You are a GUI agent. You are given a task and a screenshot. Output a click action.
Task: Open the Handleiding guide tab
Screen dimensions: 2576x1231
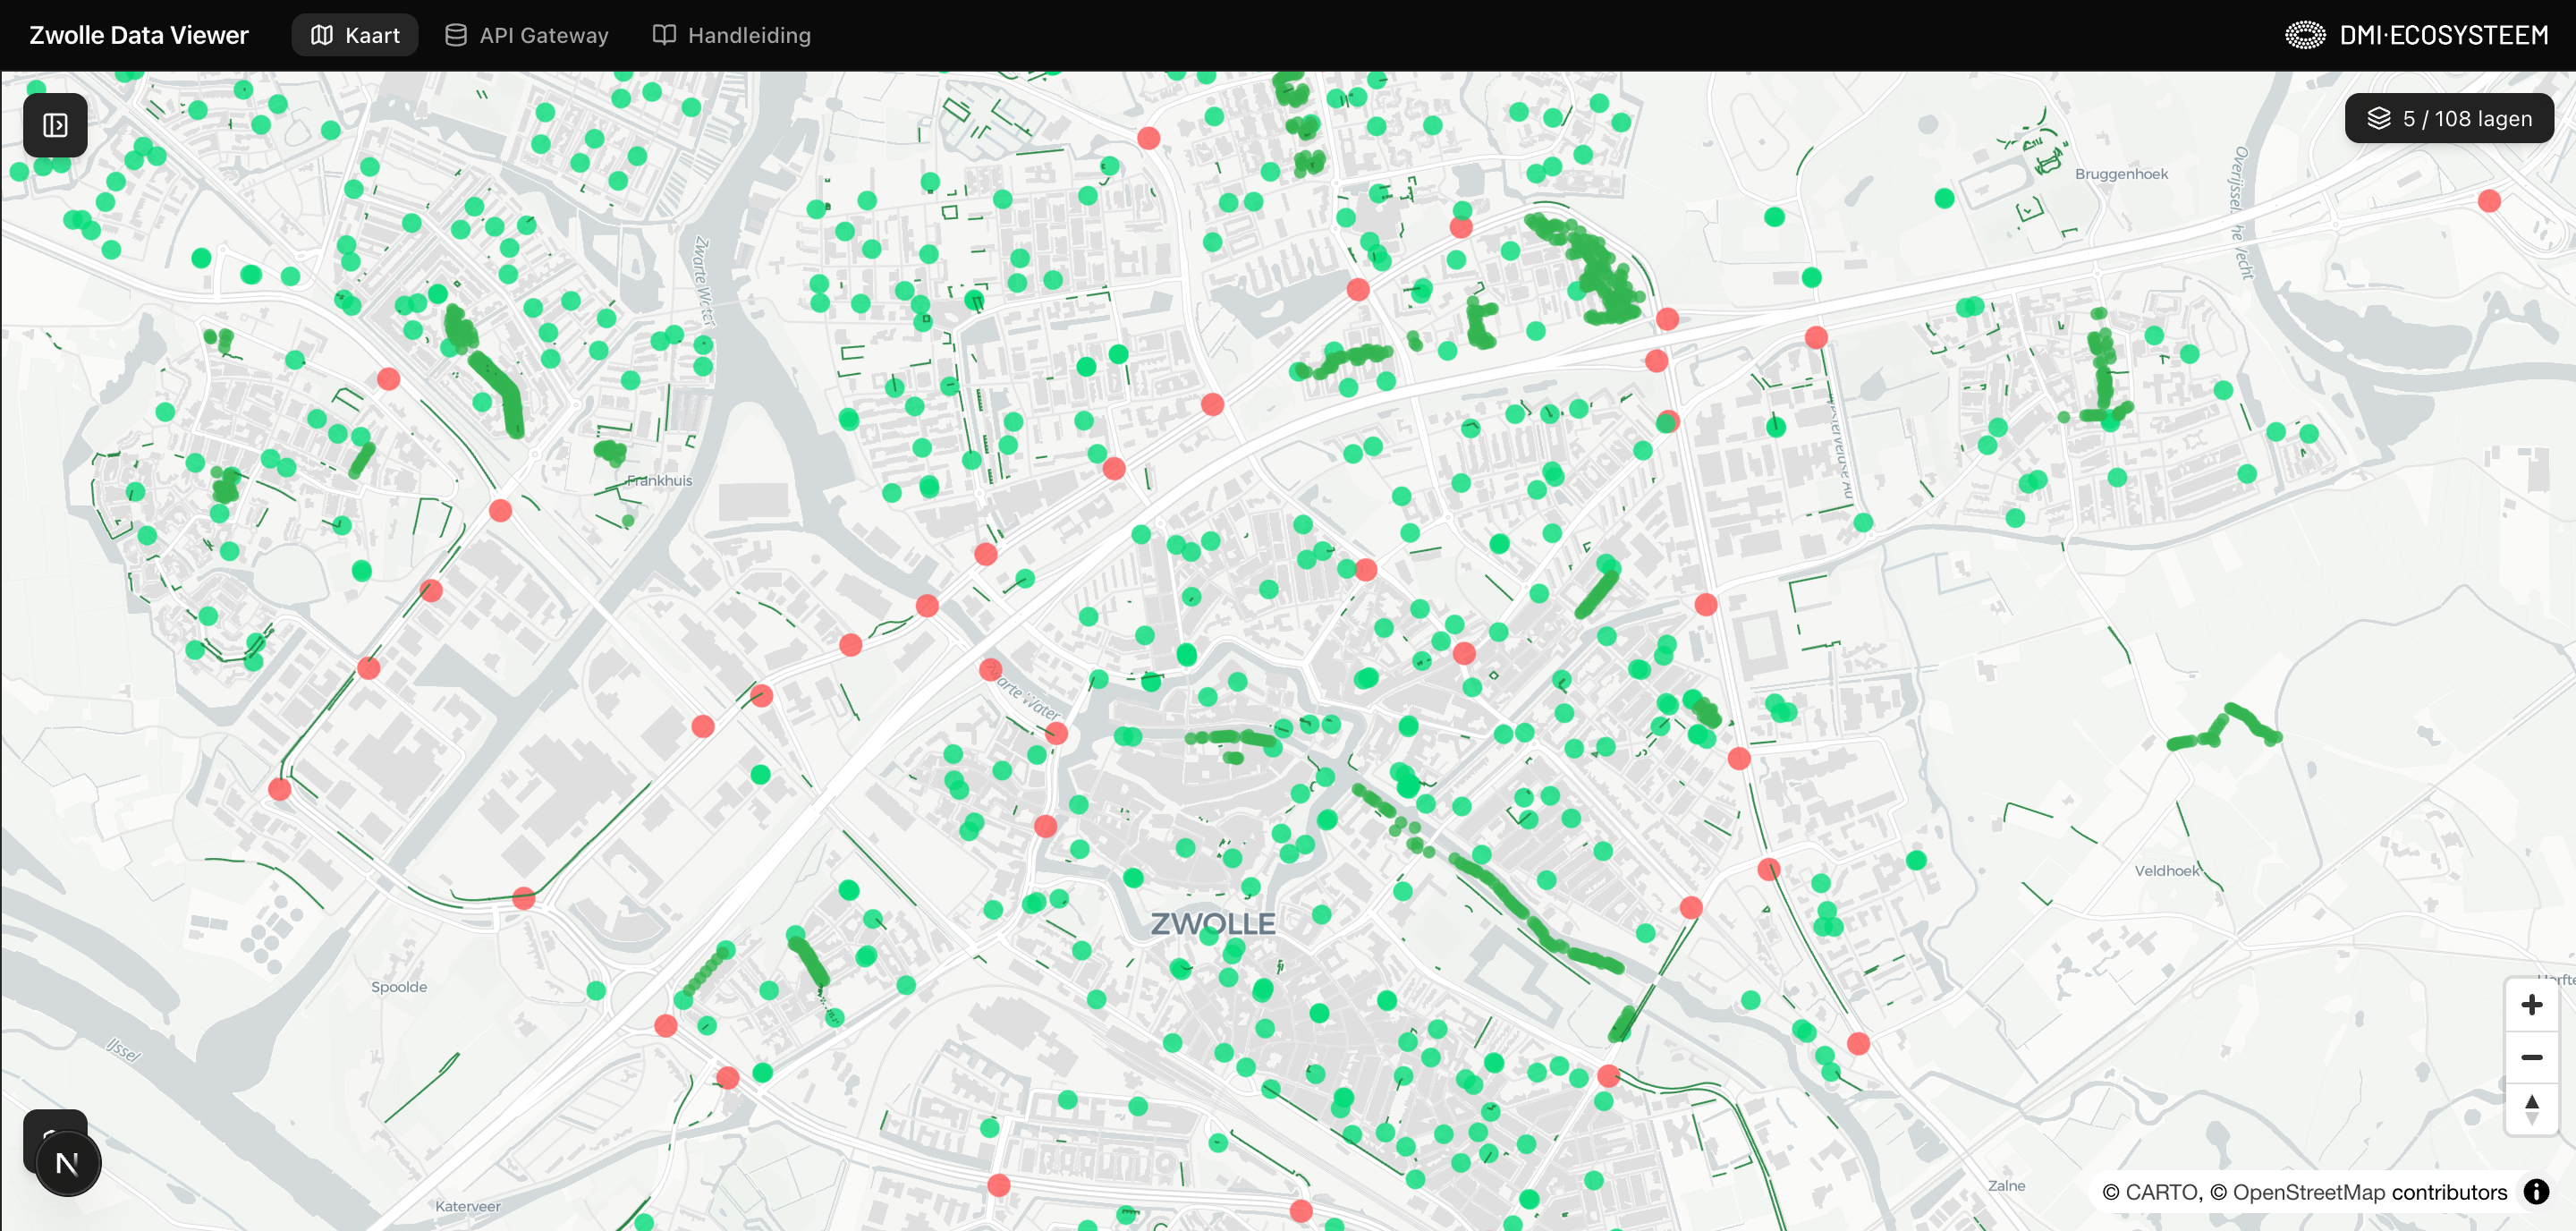click(x=731, y=35)
